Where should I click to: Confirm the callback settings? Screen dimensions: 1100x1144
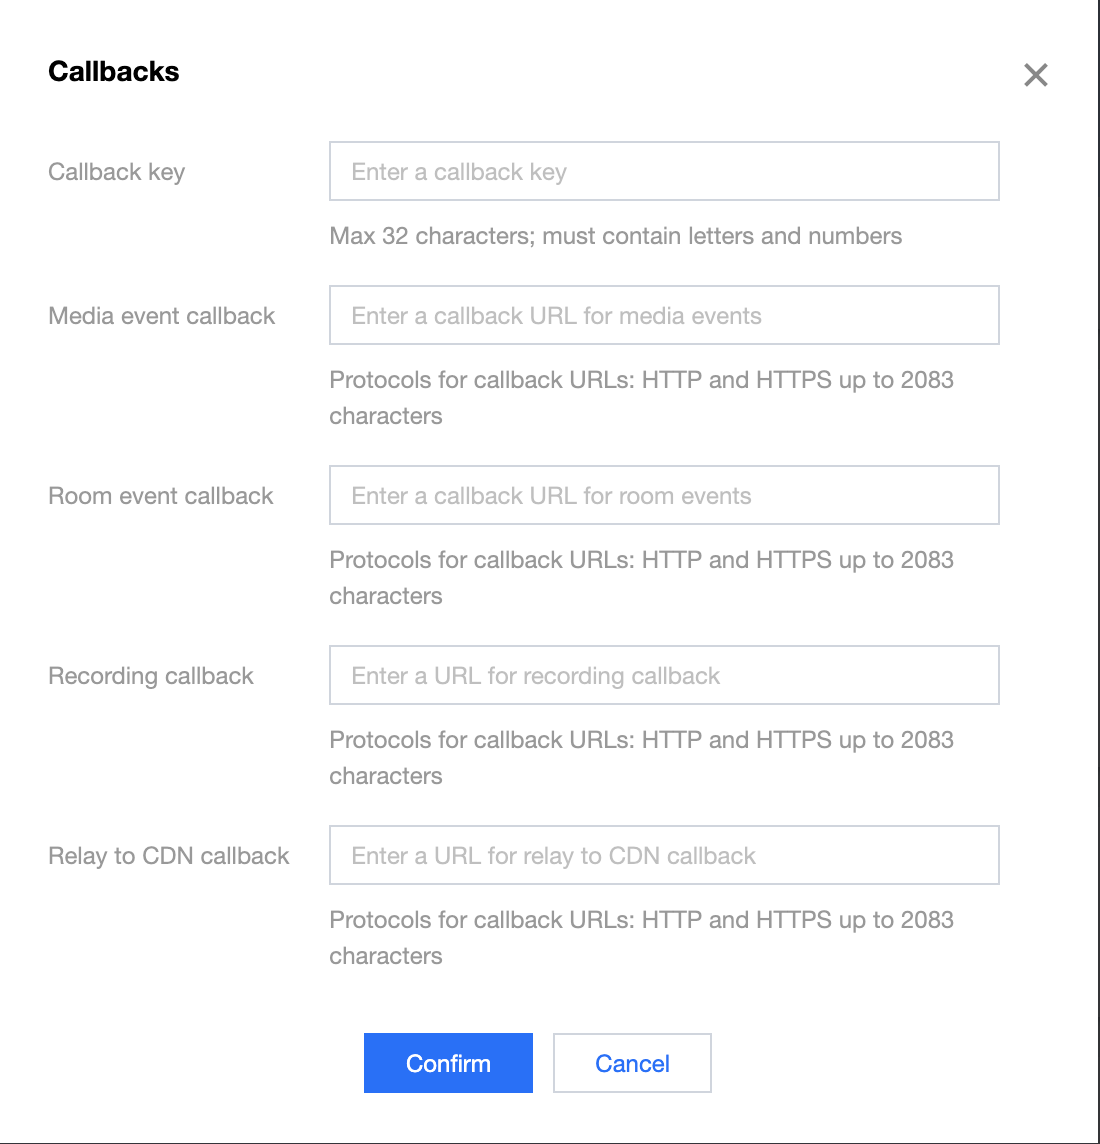[x=448, y=1063]
